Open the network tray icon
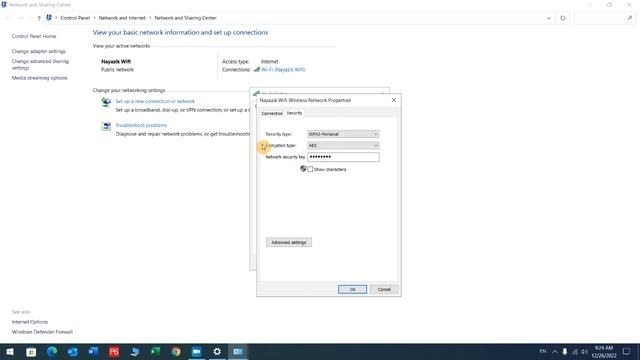Screen dimensions: 640x360 [575, 351]
